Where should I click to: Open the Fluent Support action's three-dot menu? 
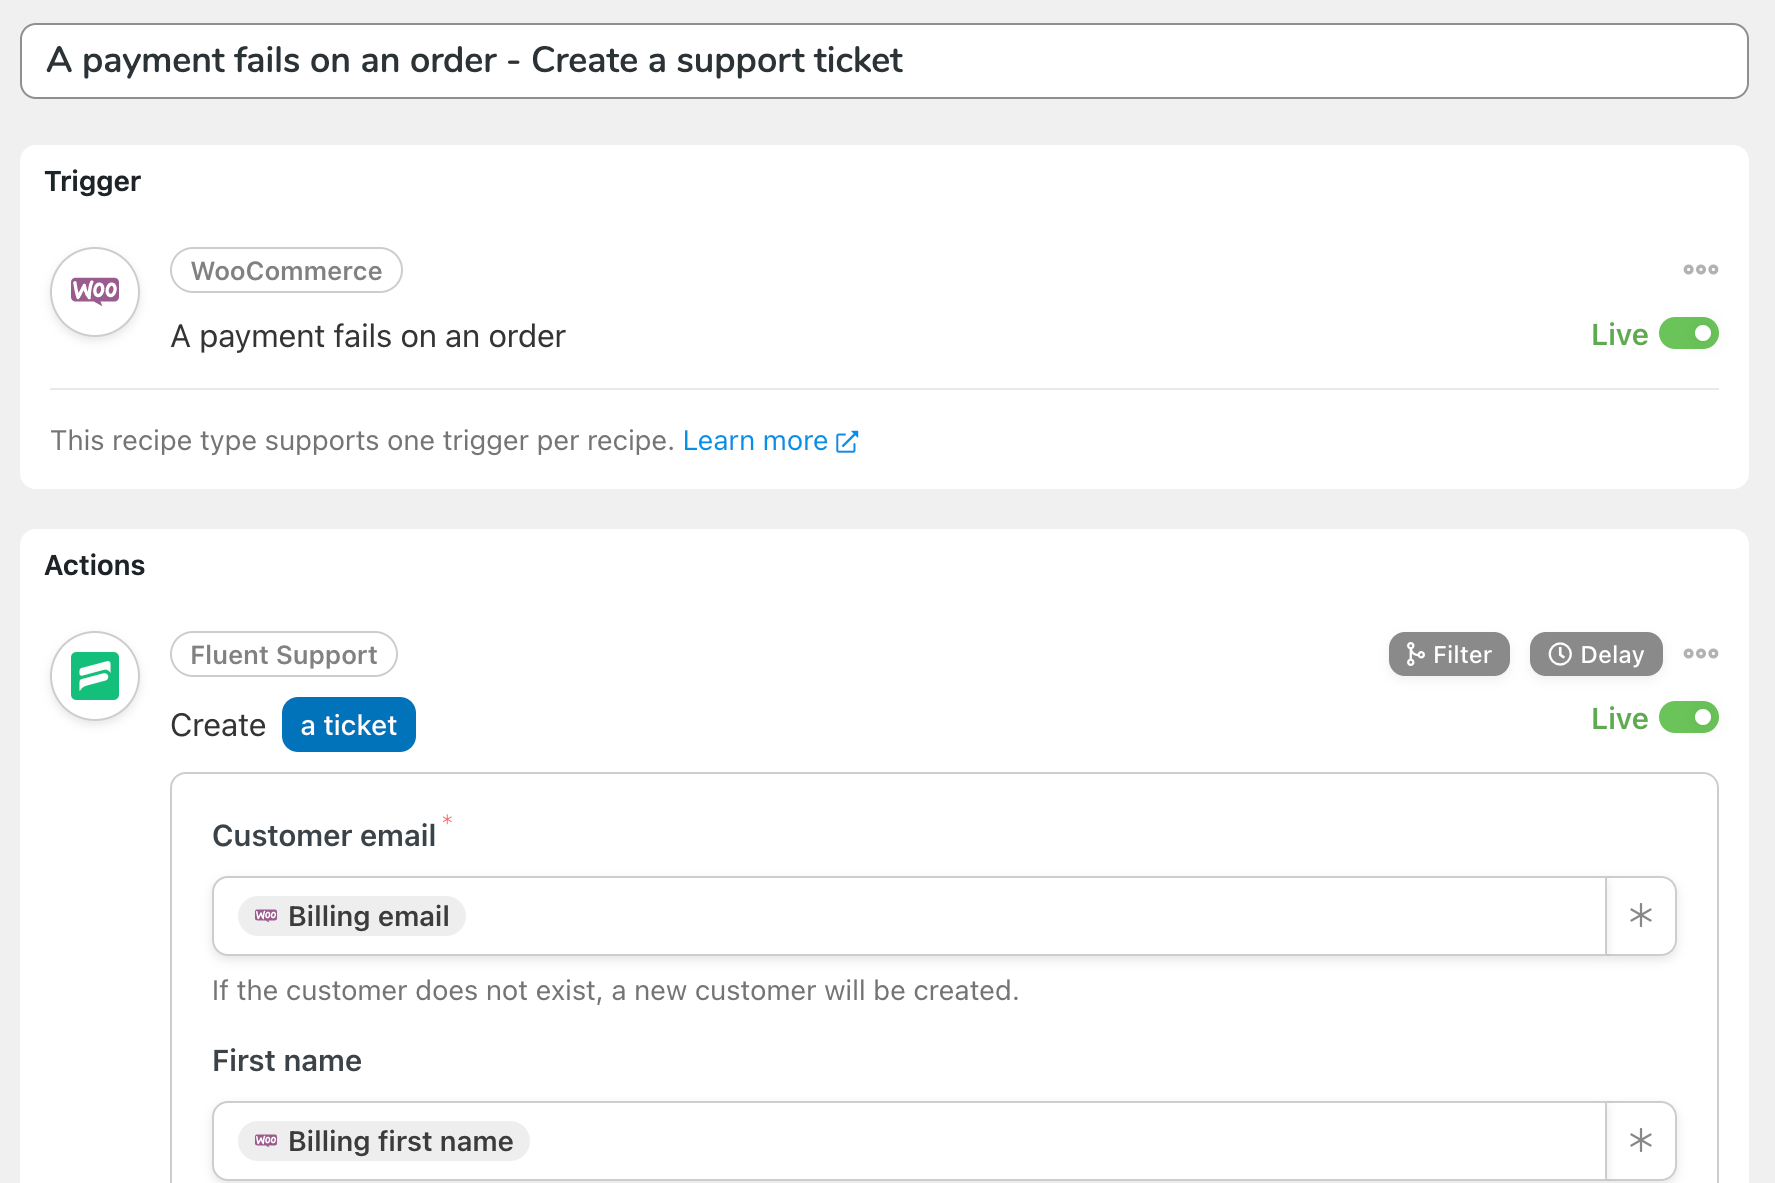point(1700,654)
